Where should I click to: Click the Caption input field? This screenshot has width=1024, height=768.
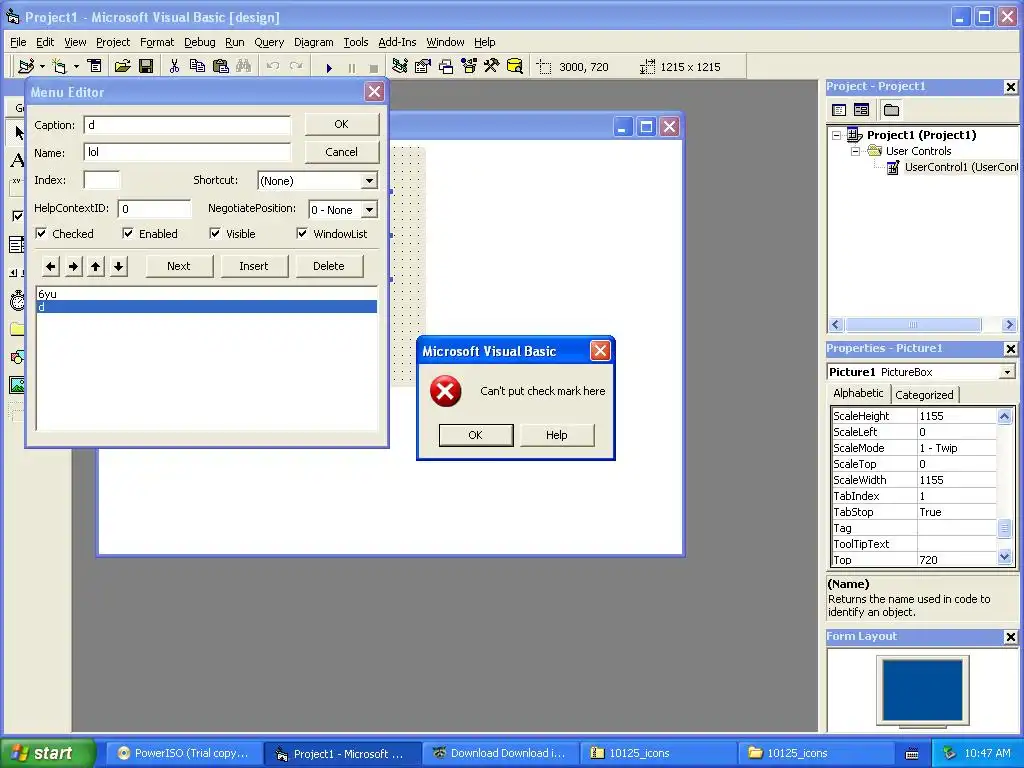point(187,125)
